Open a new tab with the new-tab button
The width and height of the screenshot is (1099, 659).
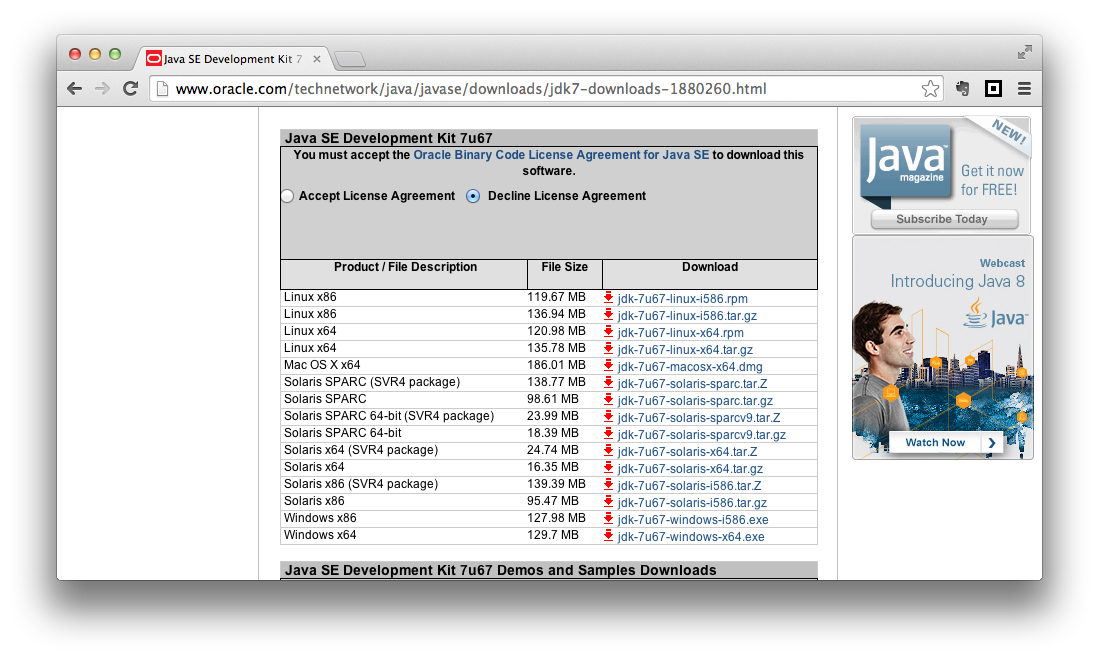click(x=349, y=59)
